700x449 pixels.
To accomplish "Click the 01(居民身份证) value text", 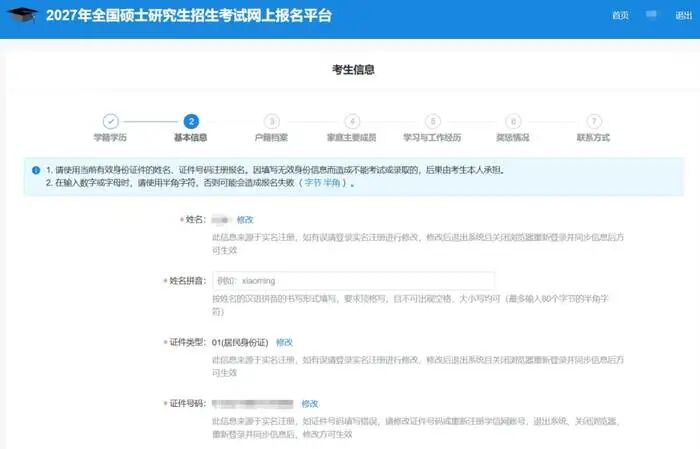I will coord(240,342).
